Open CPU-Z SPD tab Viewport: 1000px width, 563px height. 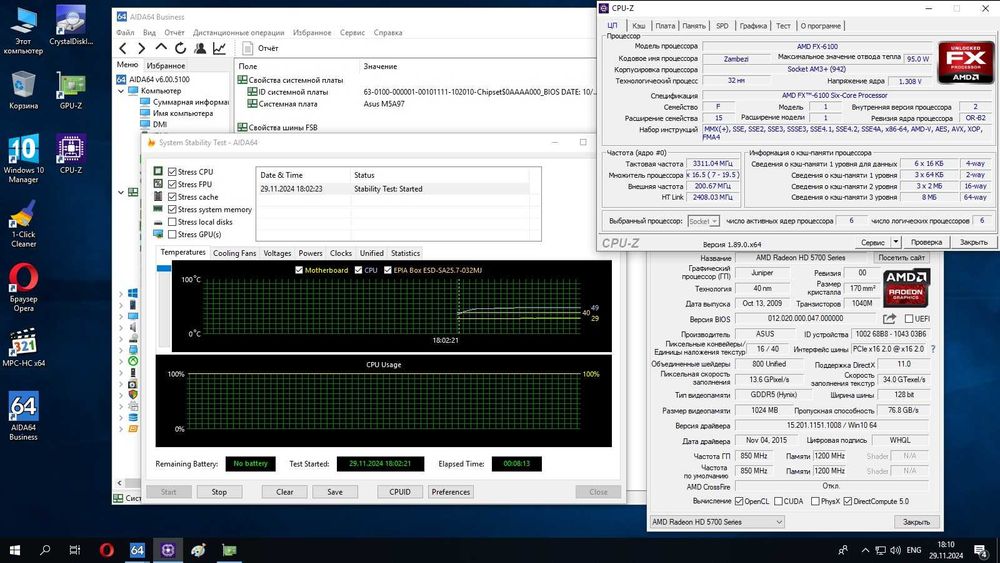(722, 26)
